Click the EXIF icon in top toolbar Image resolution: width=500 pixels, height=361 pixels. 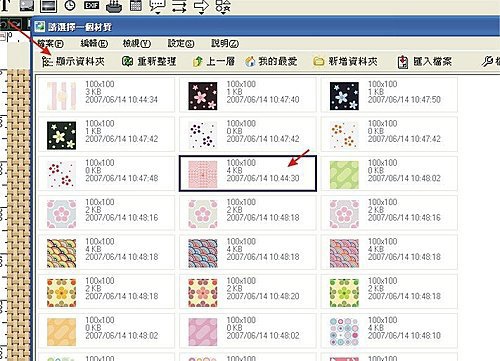[x=91, y=5]
